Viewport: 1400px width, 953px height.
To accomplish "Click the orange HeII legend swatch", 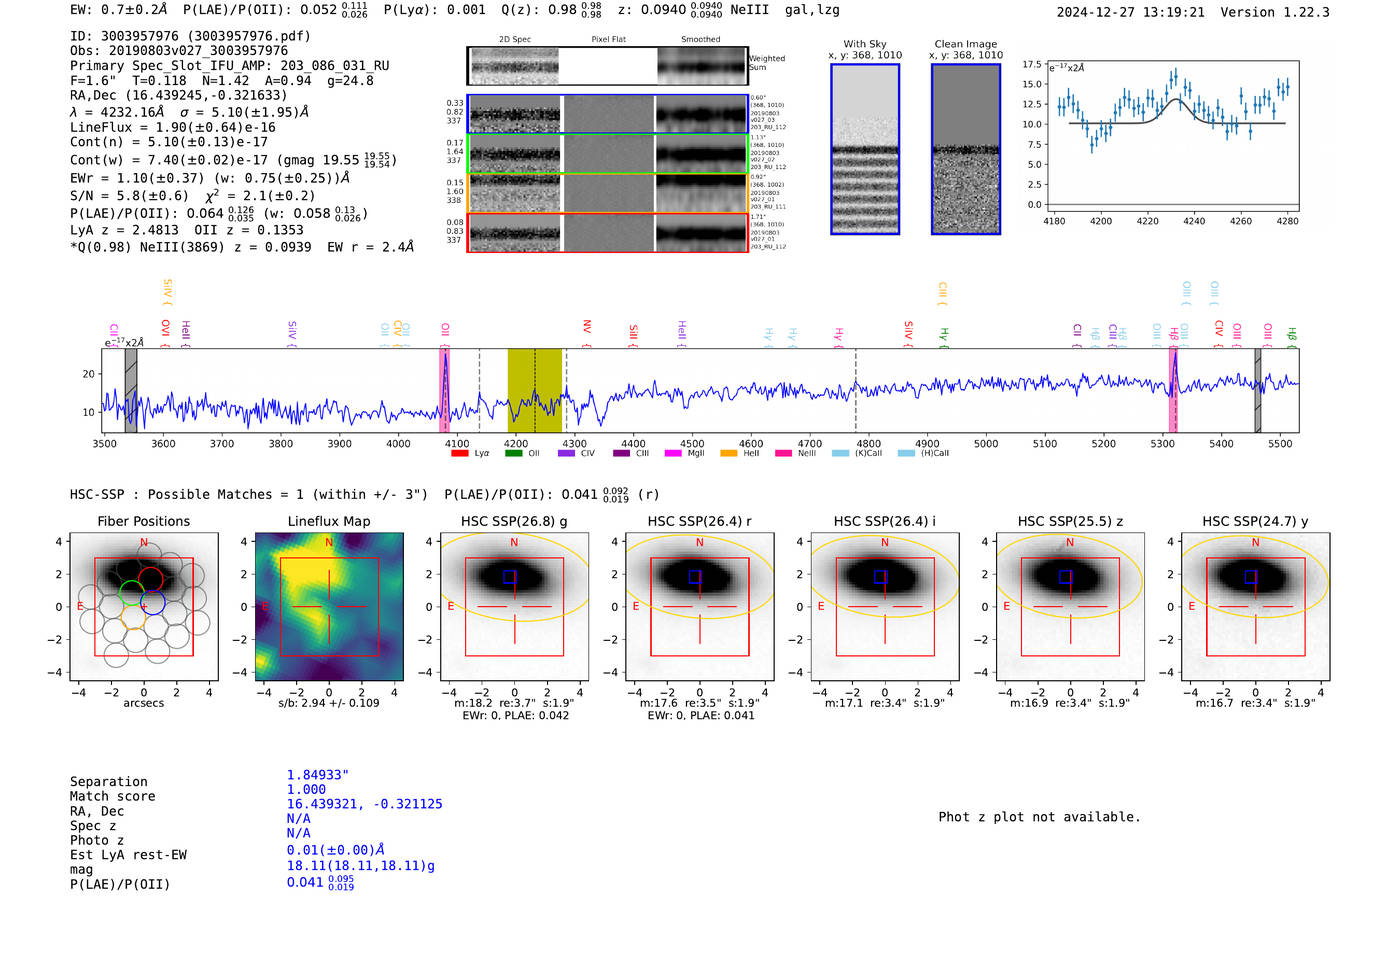I will (x=728, y=453).
